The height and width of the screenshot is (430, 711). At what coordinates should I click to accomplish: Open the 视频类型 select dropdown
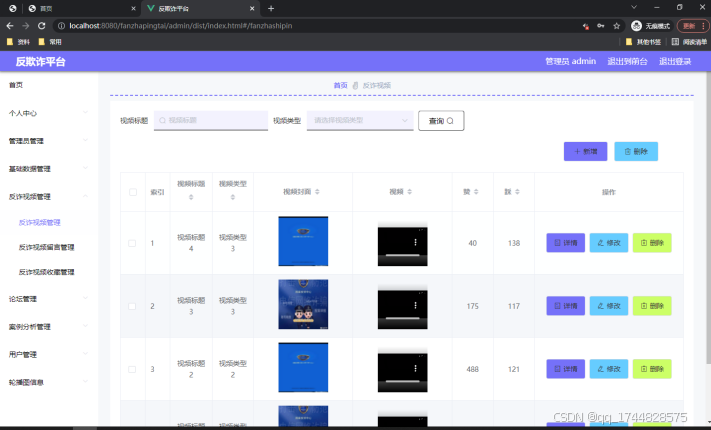[360, 120]
